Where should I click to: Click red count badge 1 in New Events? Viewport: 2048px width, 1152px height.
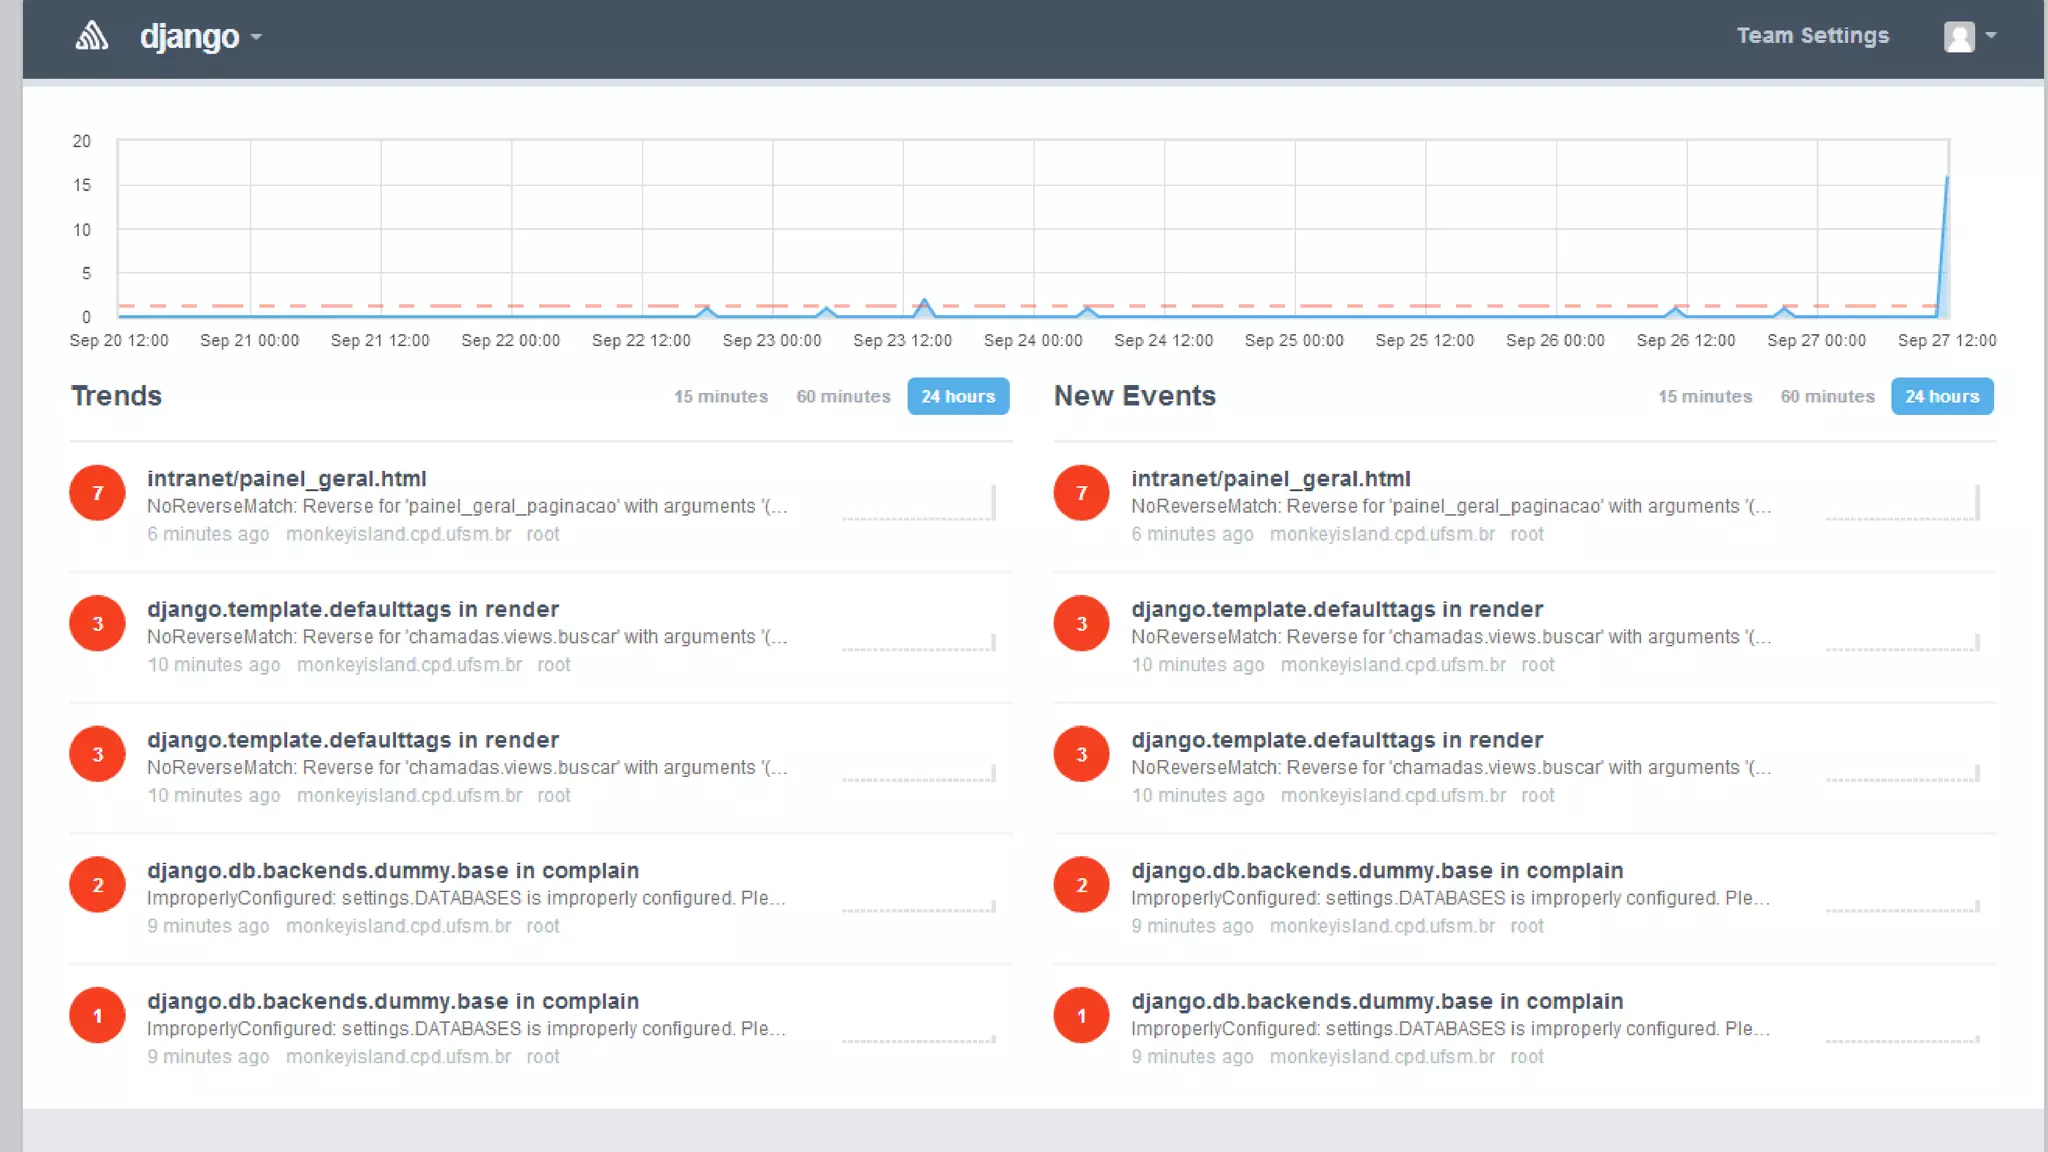1081,1015
